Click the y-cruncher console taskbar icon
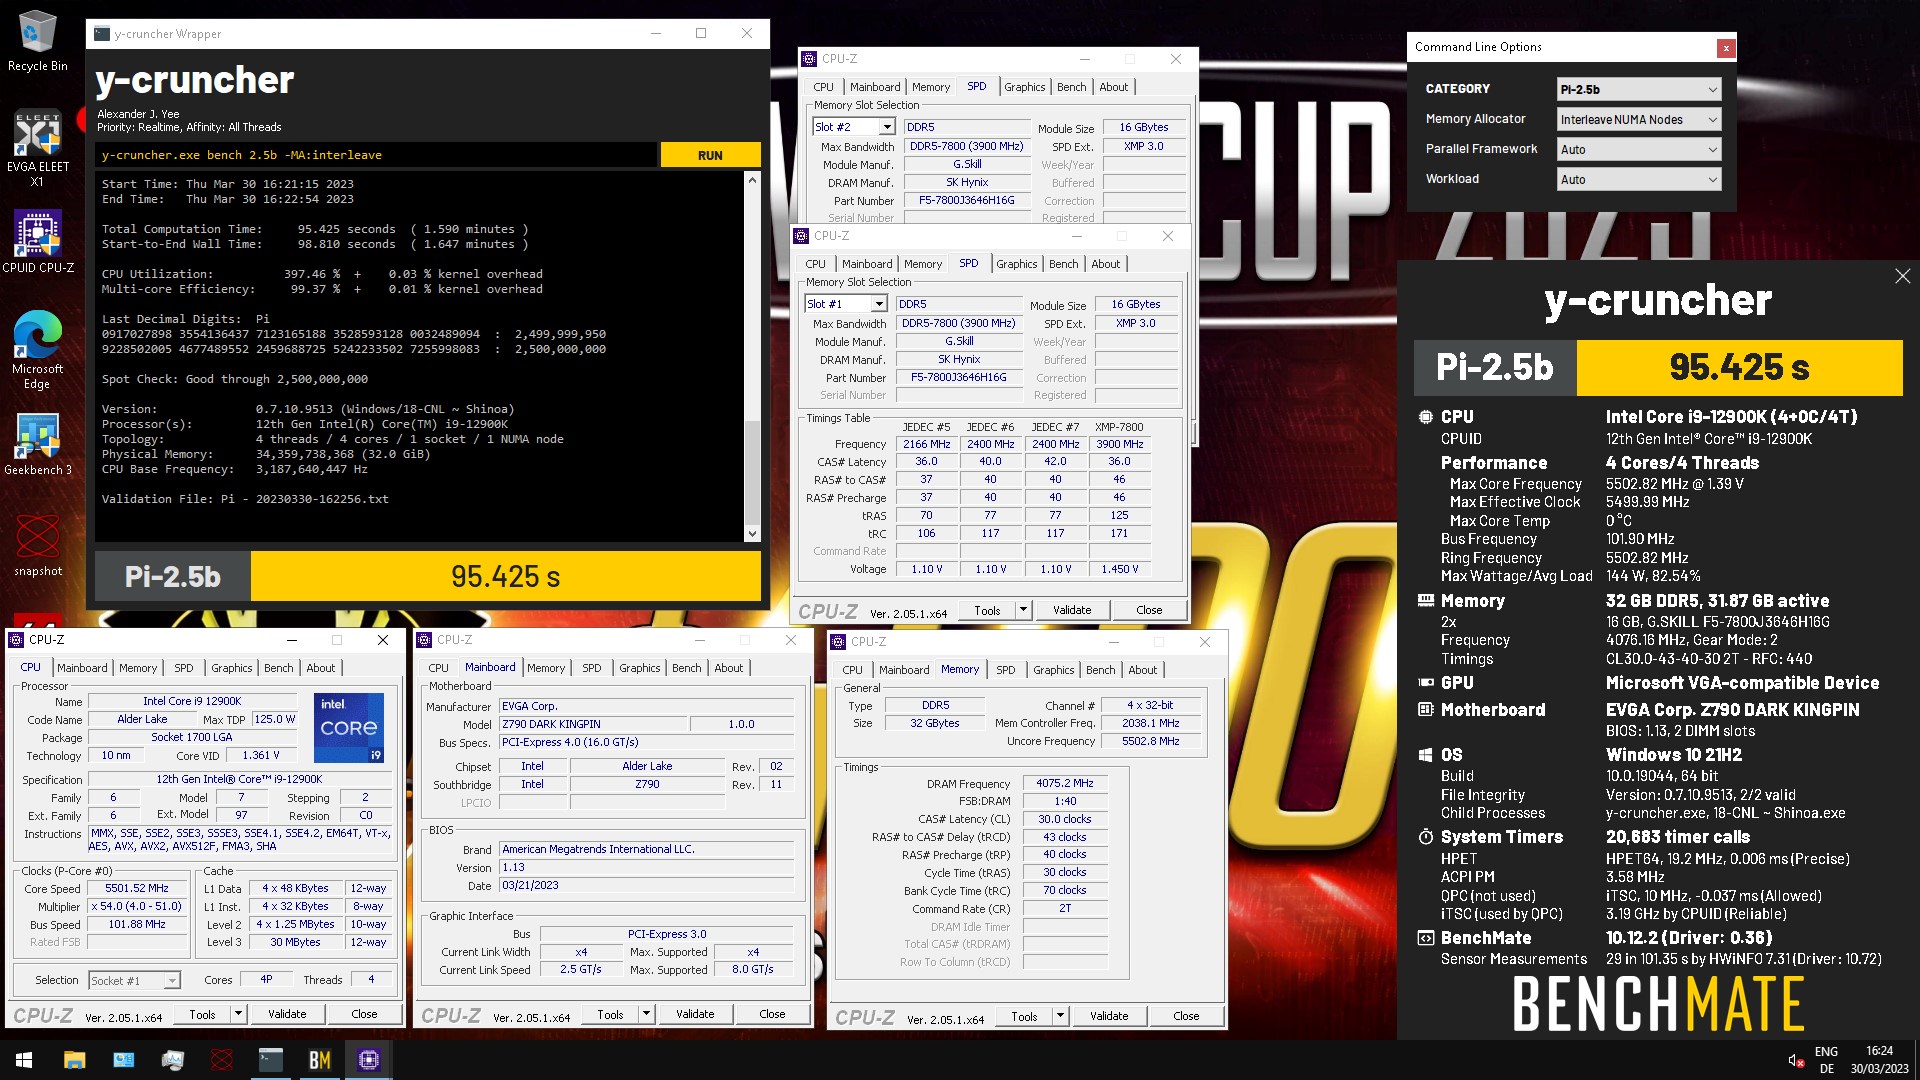 pos(270,1060)
